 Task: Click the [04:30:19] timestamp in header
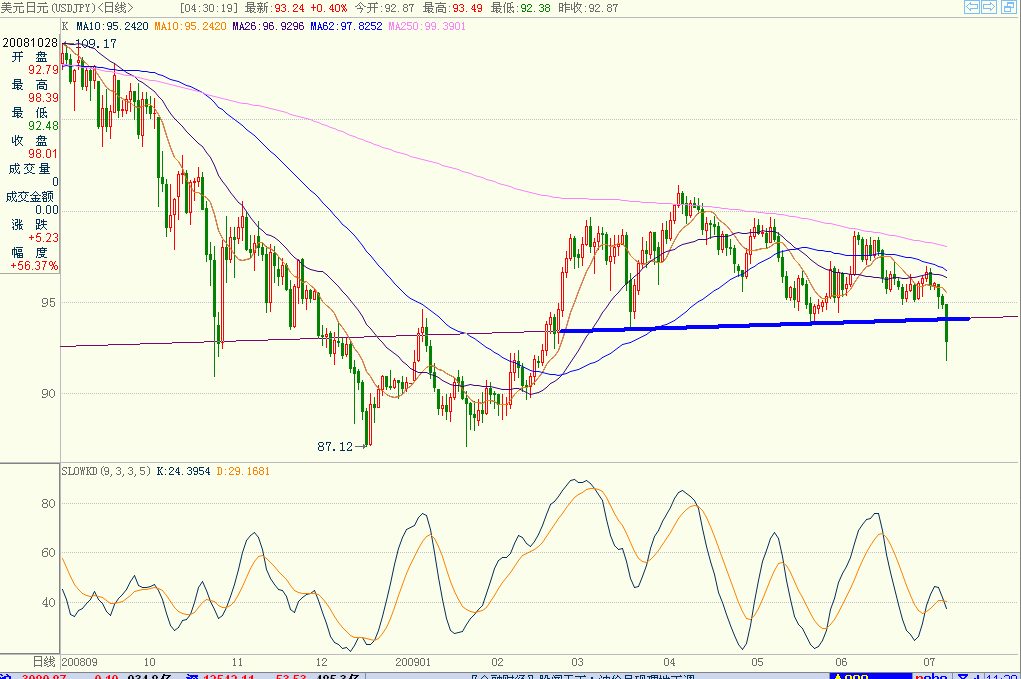tap(209, 8)
